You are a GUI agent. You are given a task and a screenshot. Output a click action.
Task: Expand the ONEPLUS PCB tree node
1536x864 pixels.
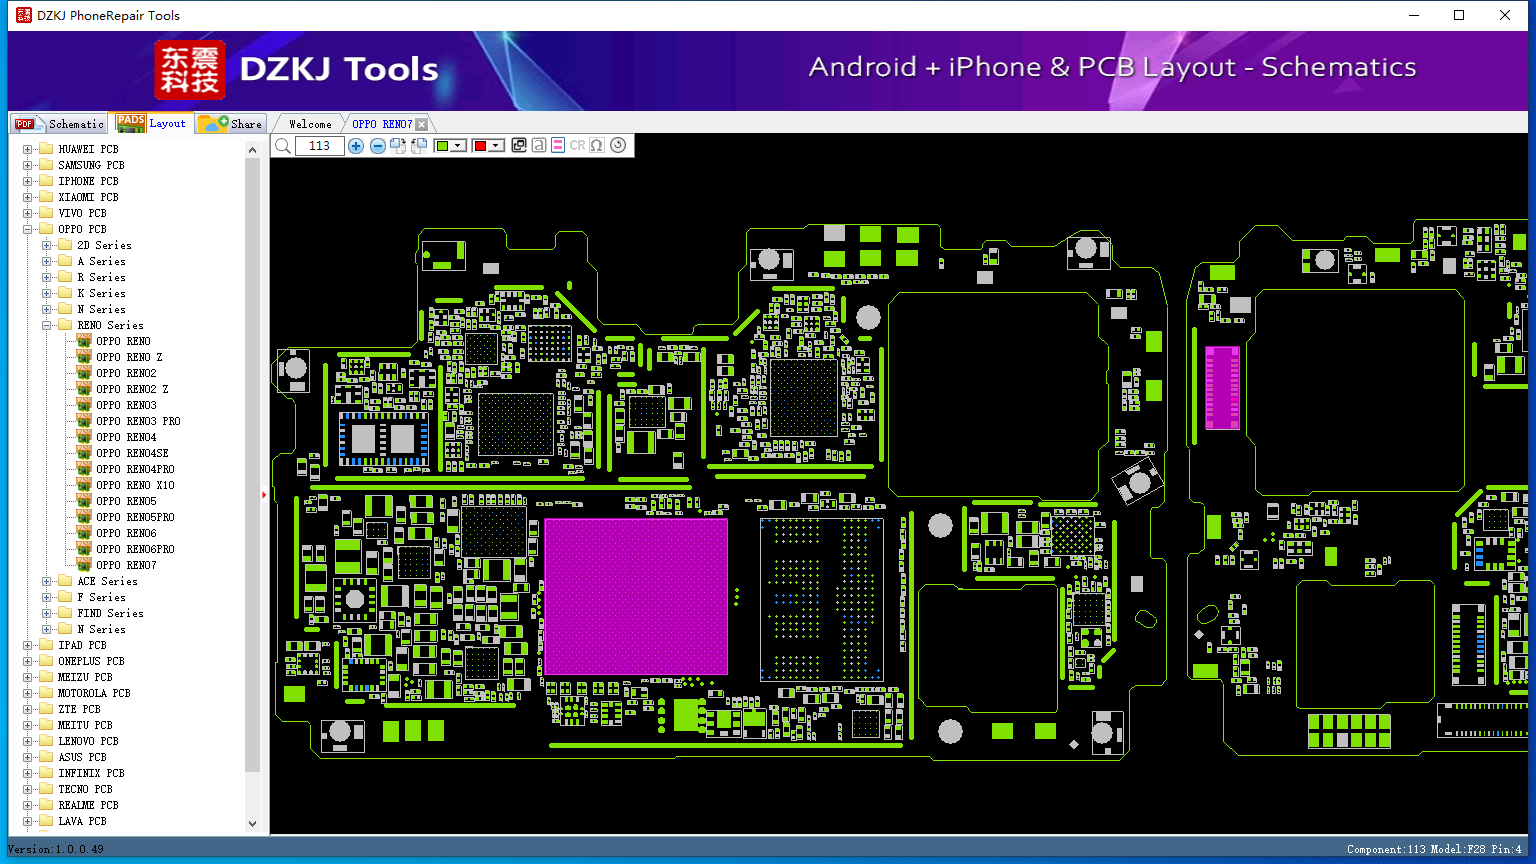point(28,661)
